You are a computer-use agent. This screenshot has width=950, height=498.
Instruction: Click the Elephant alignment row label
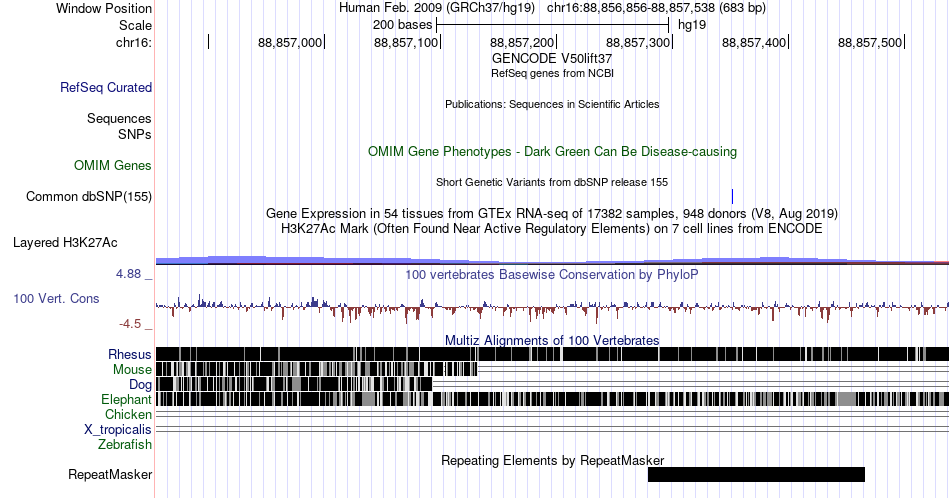point(127,399)
